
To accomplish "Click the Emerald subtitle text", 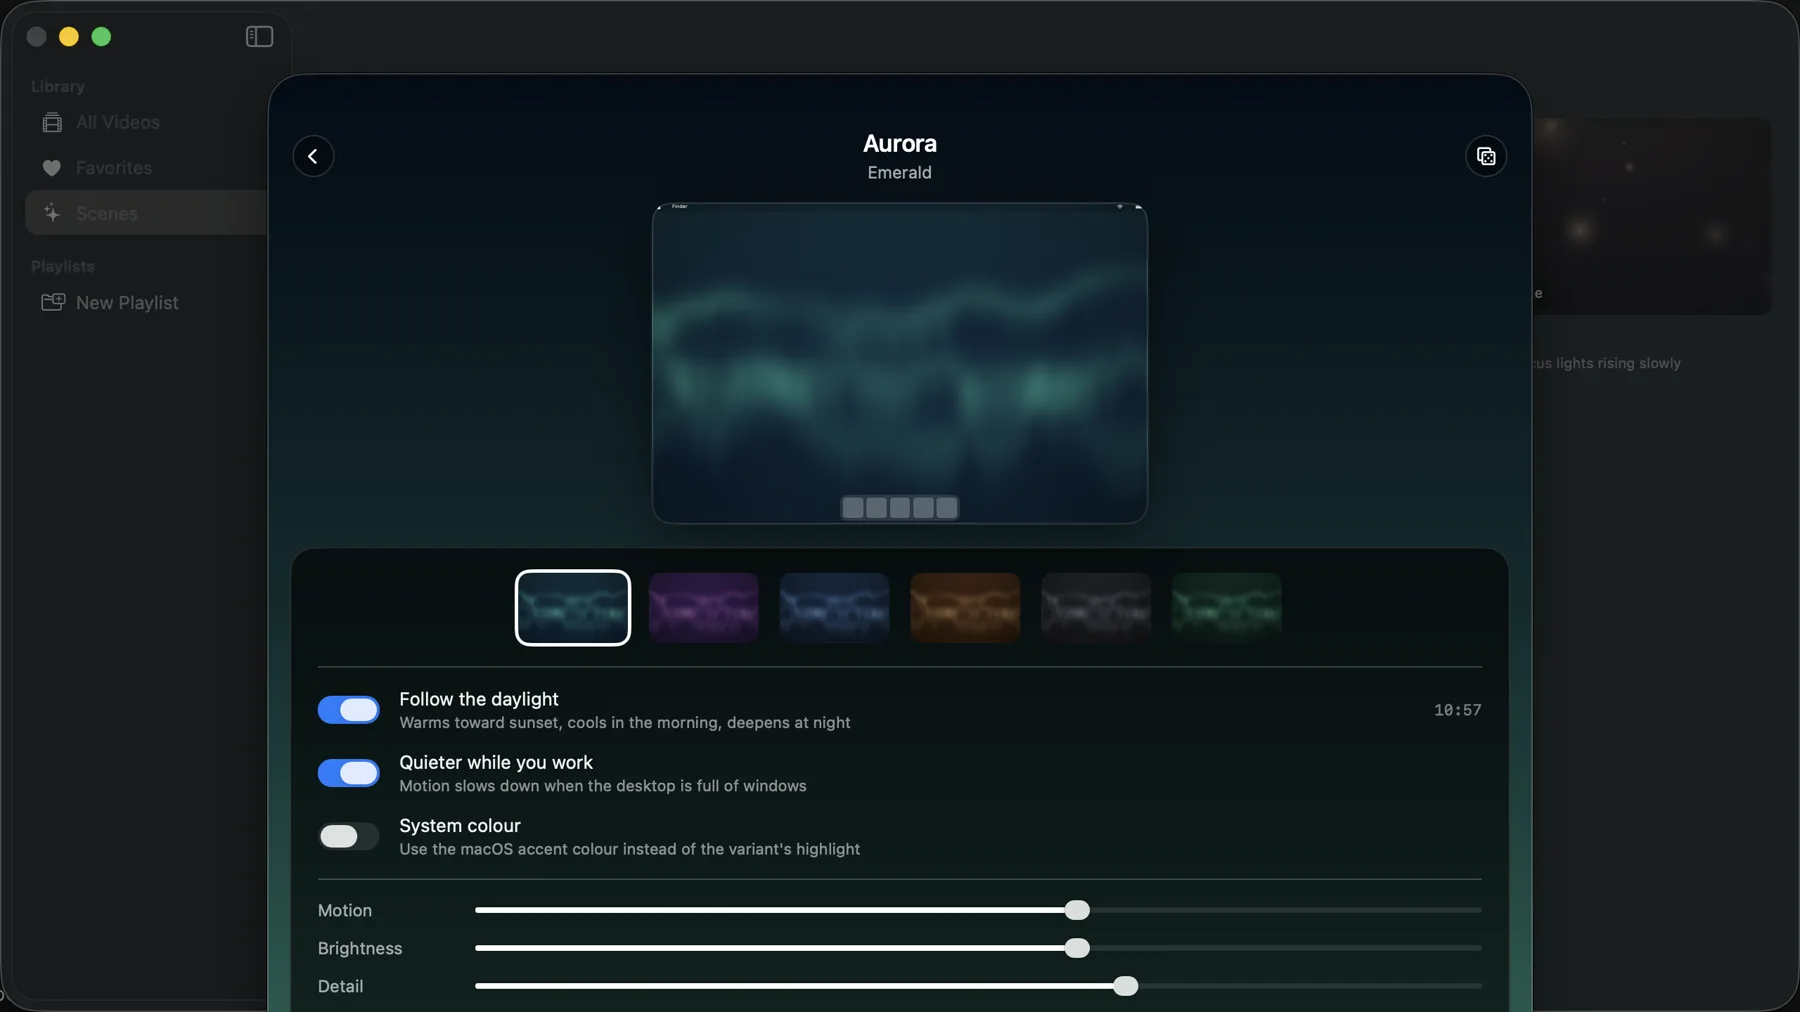I will tap(900, 172).
